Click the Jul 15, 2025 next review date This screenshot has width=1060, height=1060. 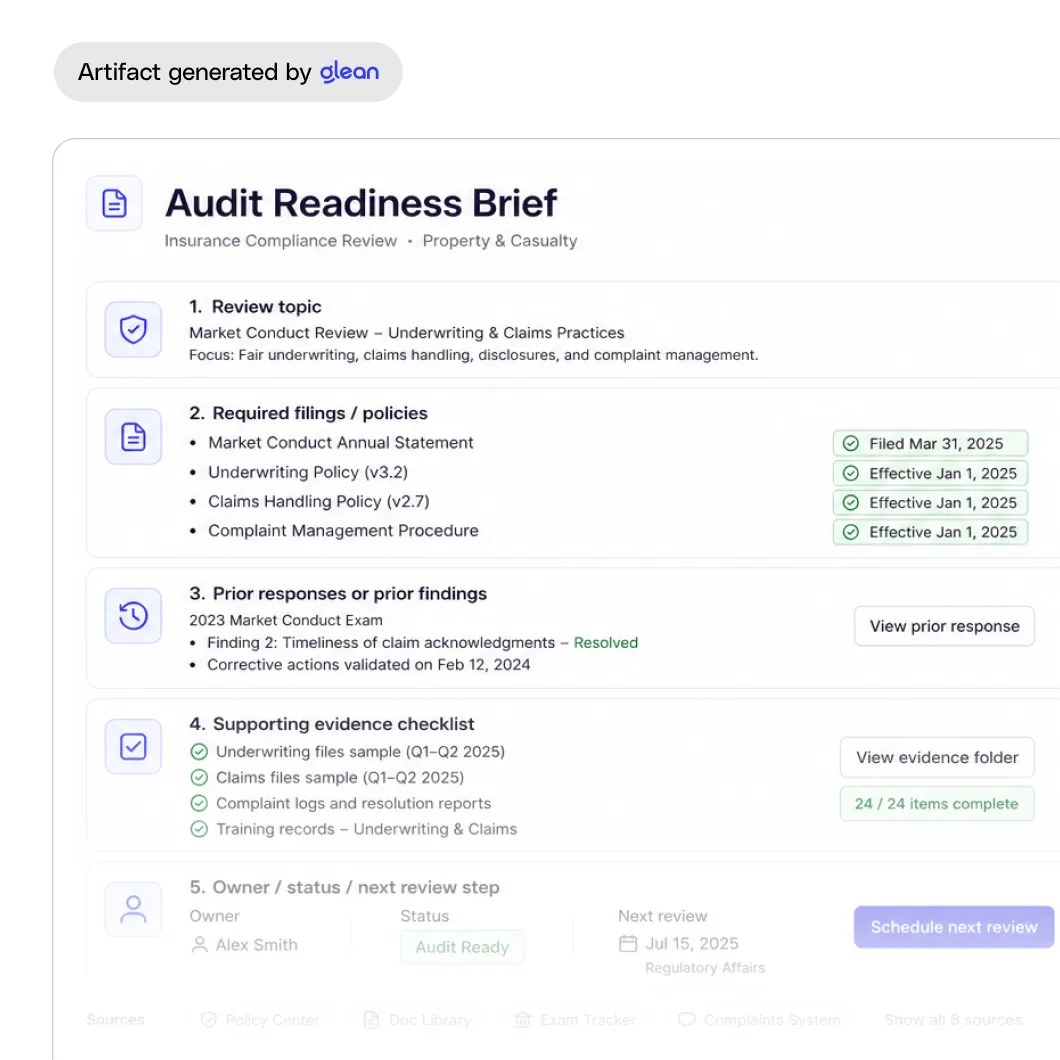point(692,944)
